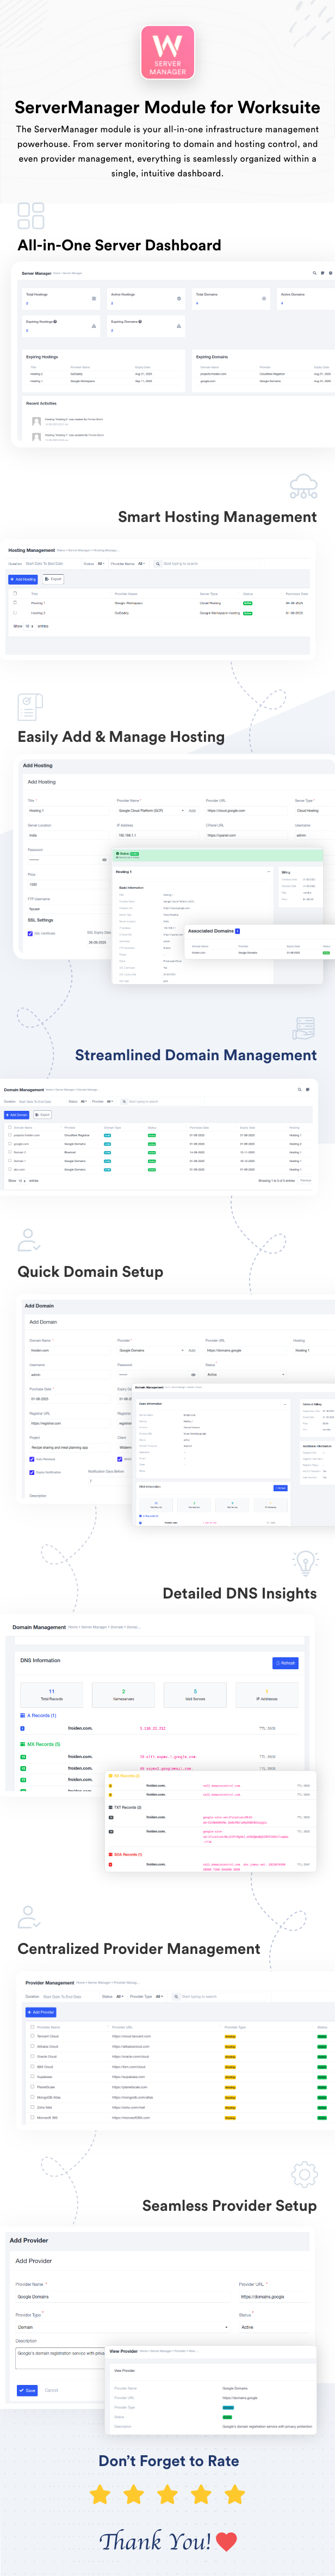Click the Server Manager logo icon

tap(167, 53)
